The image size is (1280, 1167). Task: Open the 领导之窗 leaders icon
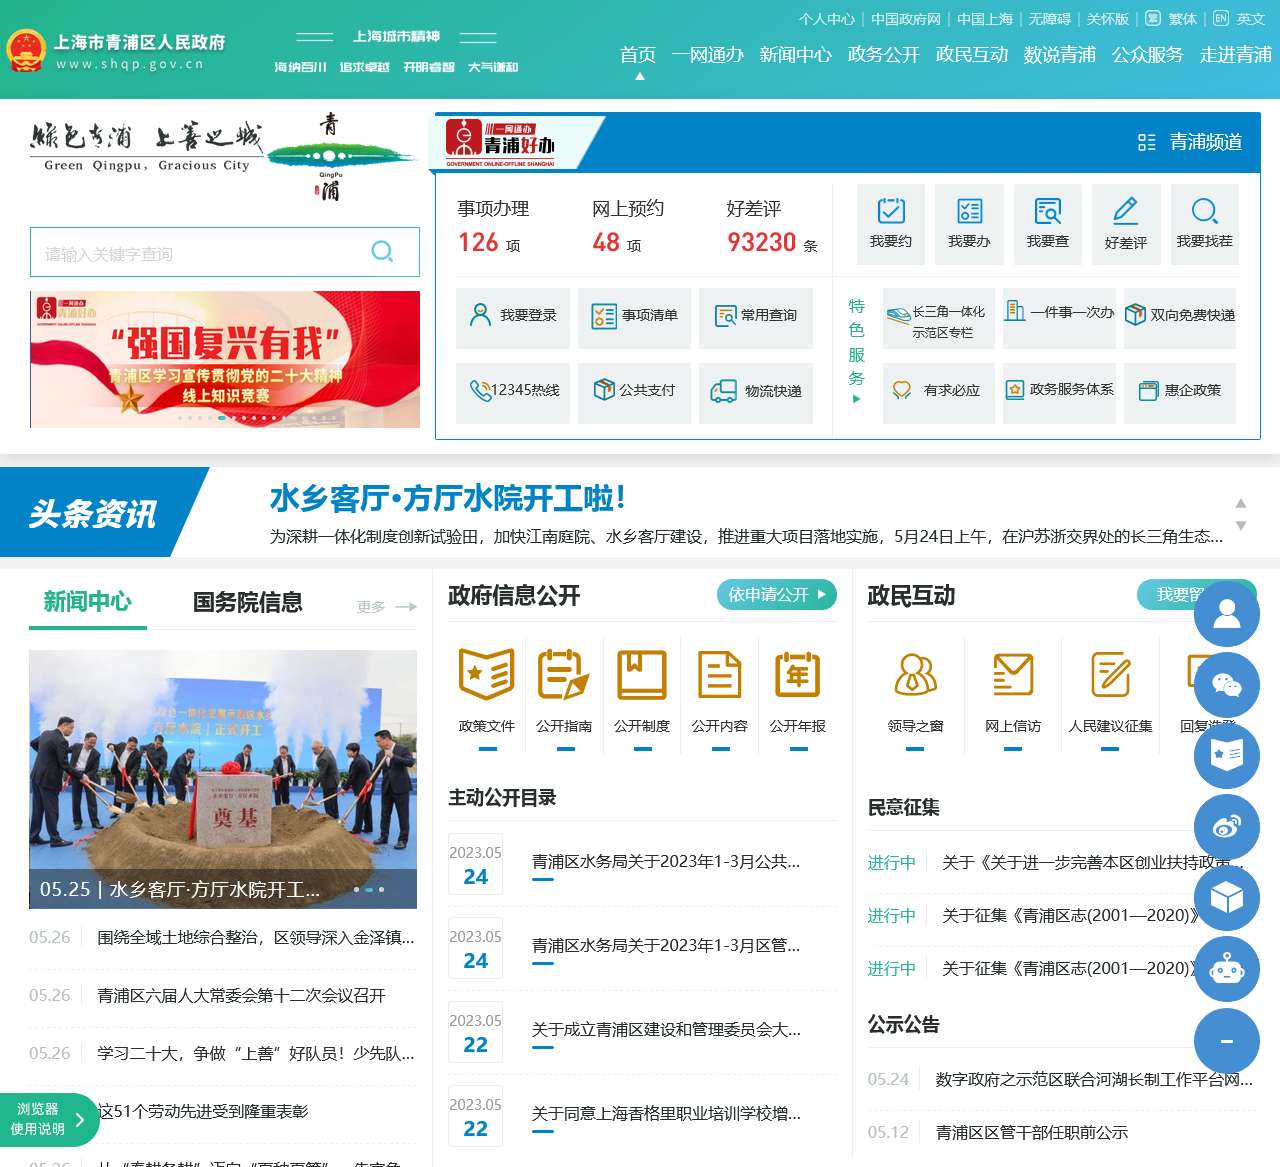click(915, 674)
